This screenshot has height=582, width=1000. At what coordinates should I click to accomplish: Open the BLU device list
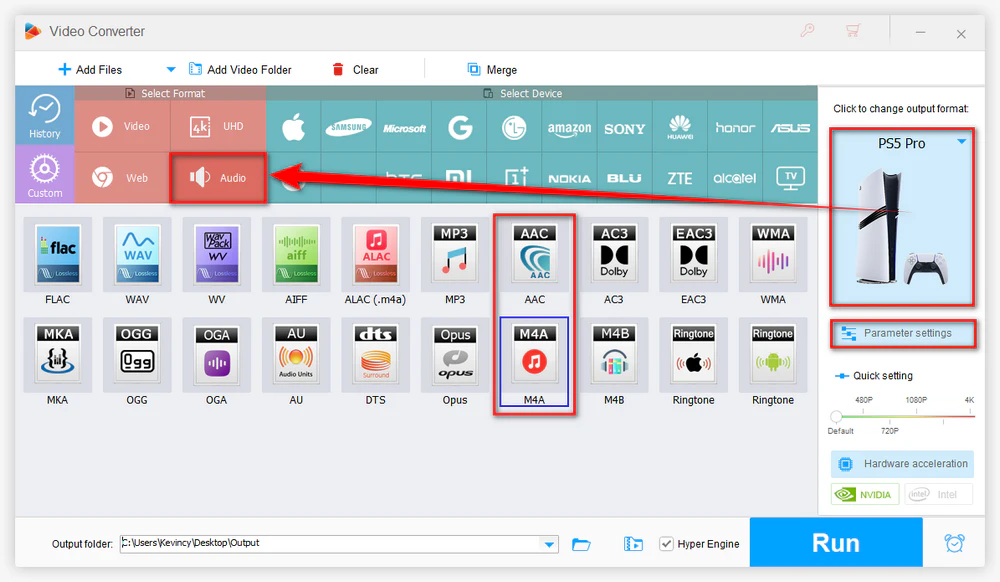point(624,178)
